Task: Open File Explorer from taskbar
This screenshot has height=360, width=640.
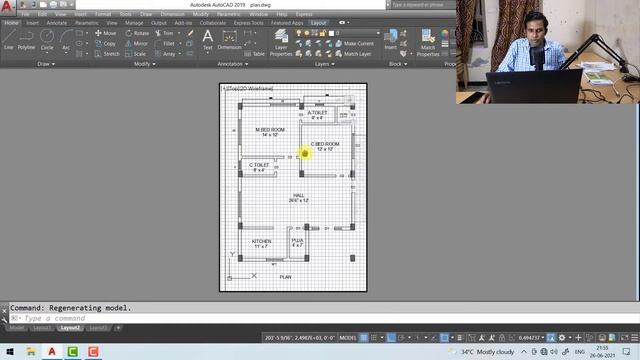Action: click(31, 351)
